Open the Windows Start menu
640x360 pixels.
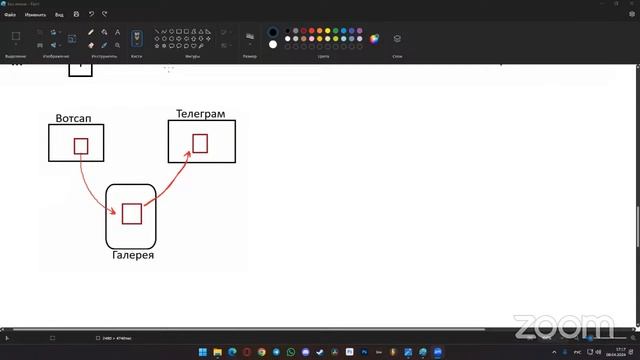203,352
